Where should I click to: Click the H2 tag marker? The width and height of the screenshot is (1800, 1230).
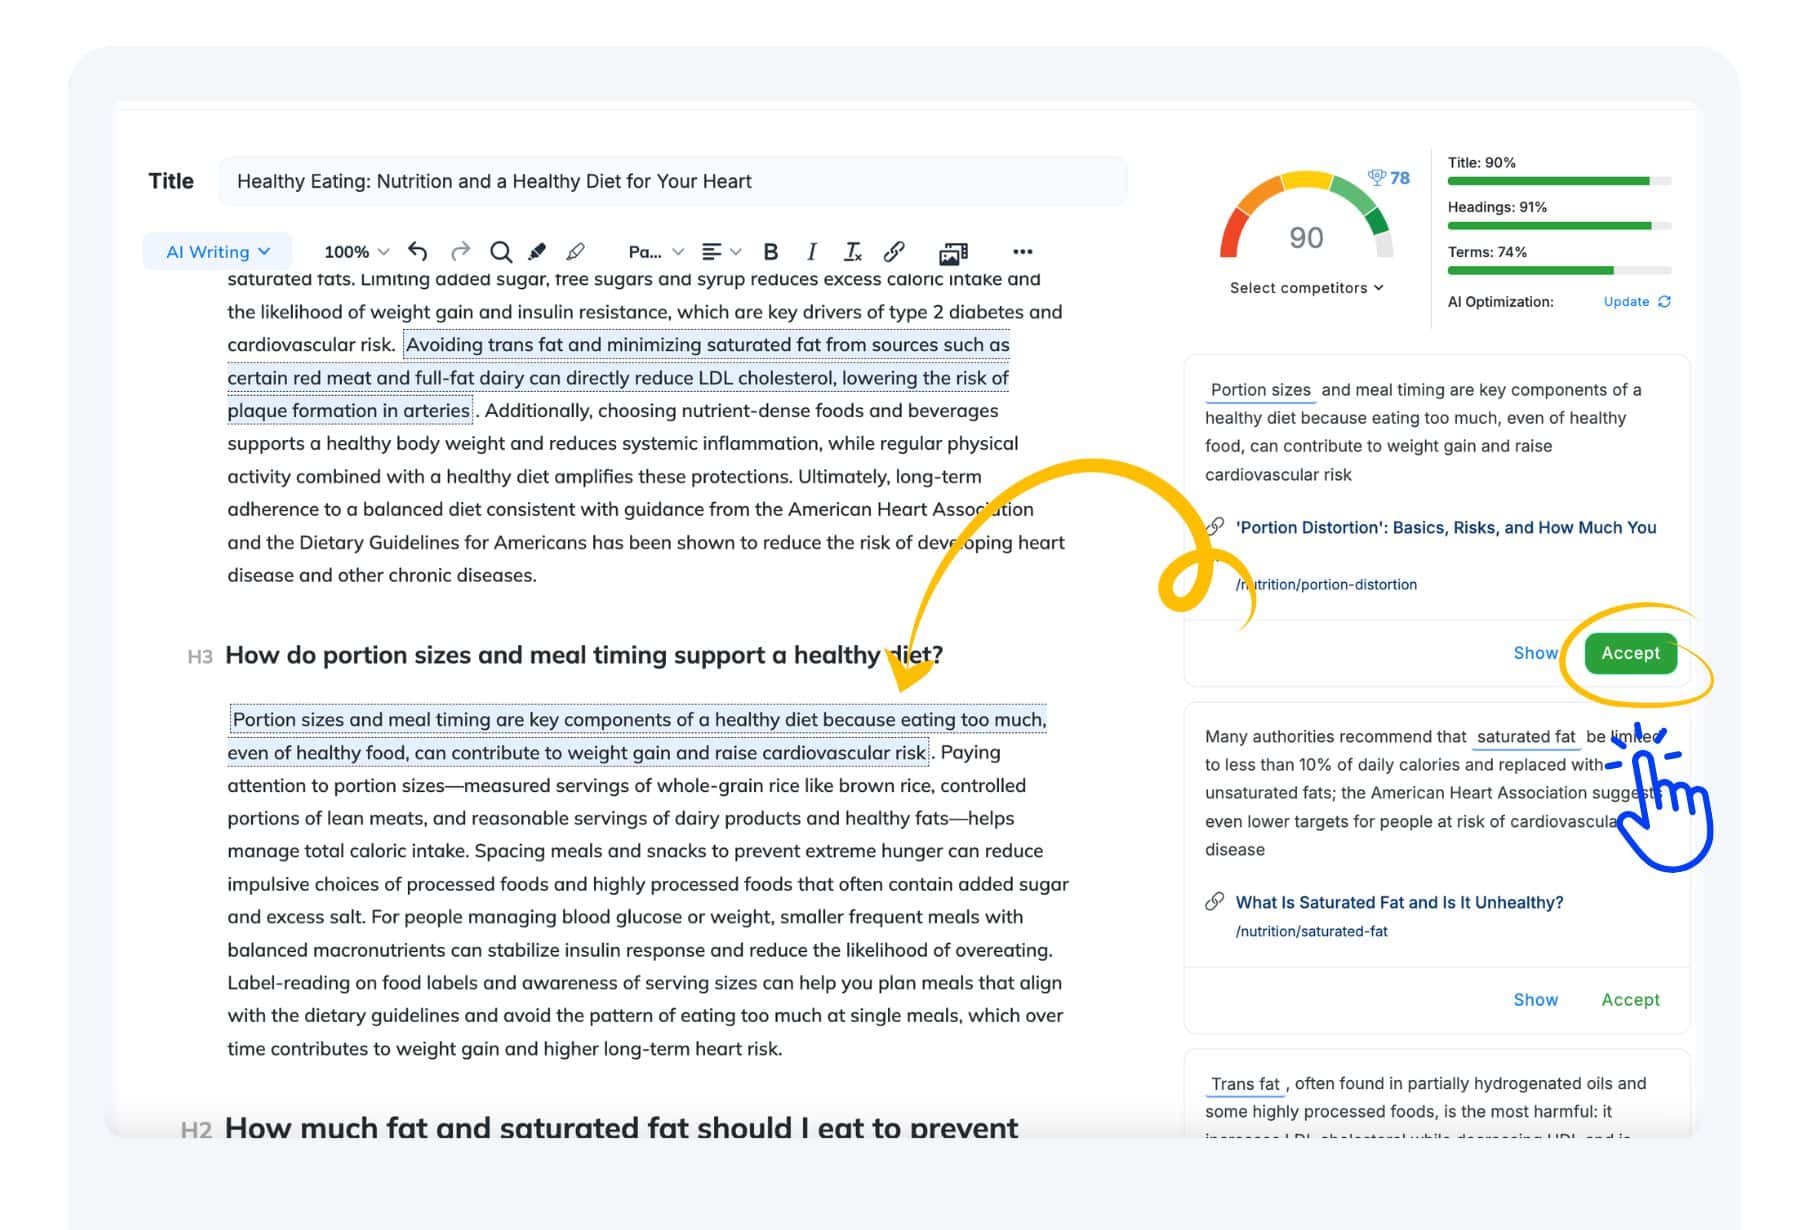(x=196, y=1130)
